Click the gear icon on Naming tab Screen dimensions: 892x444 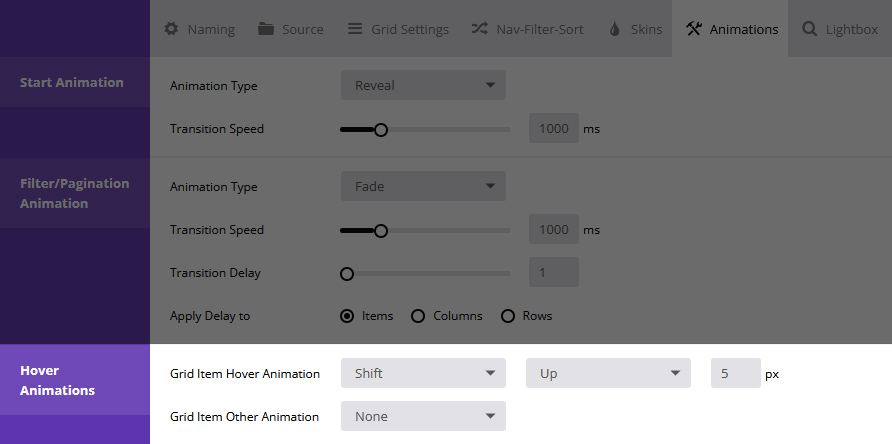pyautogui.click(x=171, y=29)
